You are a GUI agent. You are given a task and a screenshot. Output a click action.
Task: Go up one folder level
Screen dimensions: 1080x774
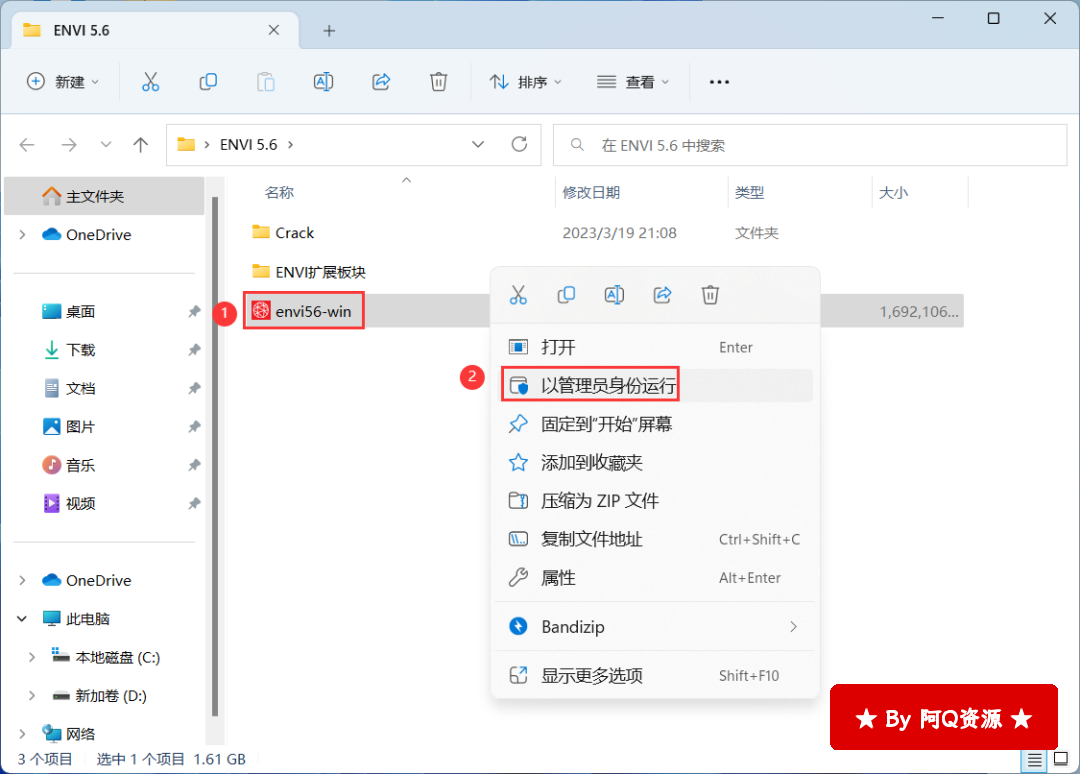(141, 145)
